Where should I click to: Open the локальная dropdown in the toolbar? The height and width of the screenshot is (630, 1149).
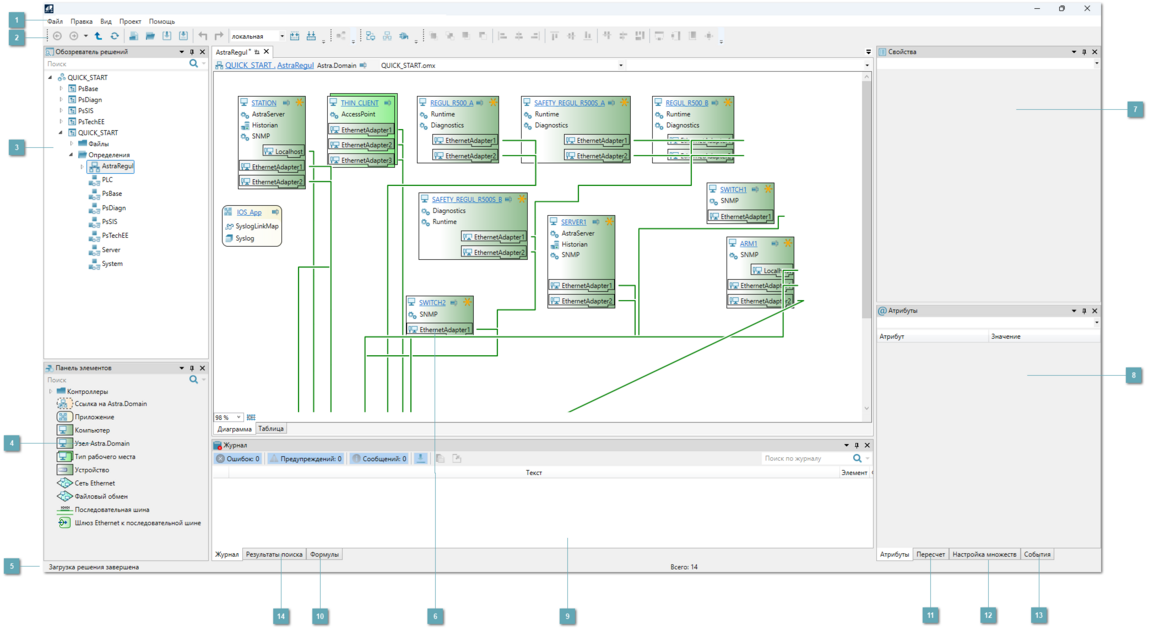tap(282, 36)
